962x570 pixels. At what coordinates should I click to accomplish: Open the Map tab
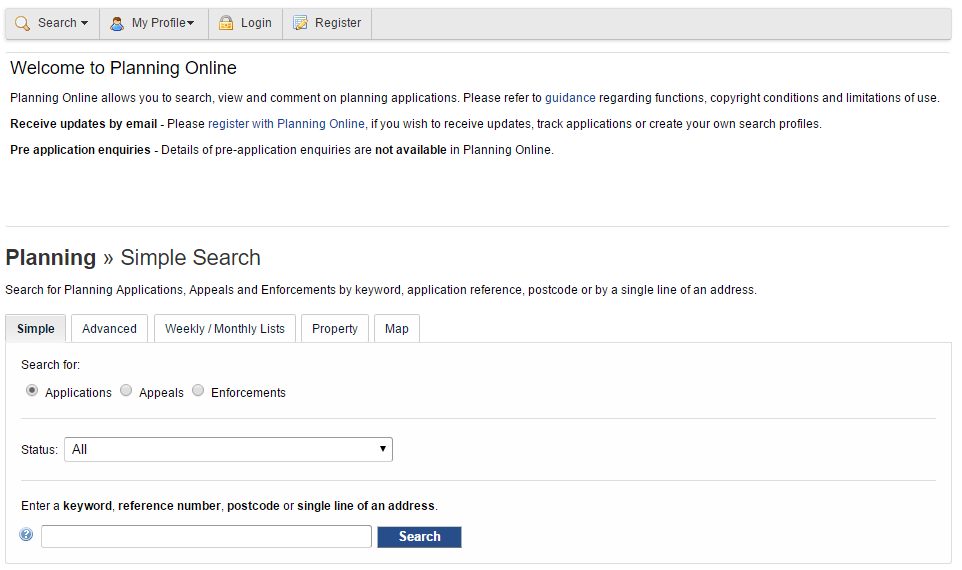[396, 328]
